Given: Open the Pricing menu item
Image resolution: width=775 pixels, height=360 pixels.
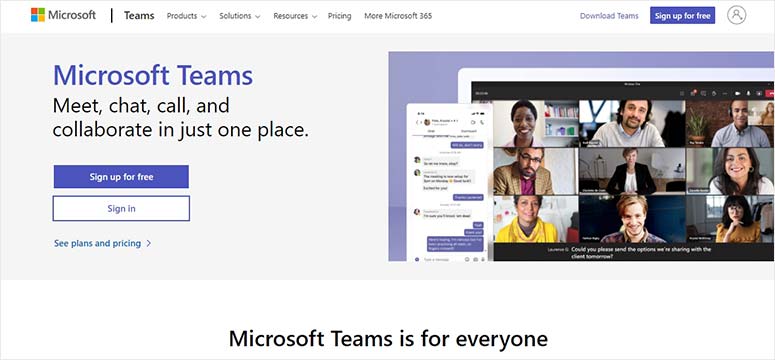Looking at the screenshot, I should 340,16.
